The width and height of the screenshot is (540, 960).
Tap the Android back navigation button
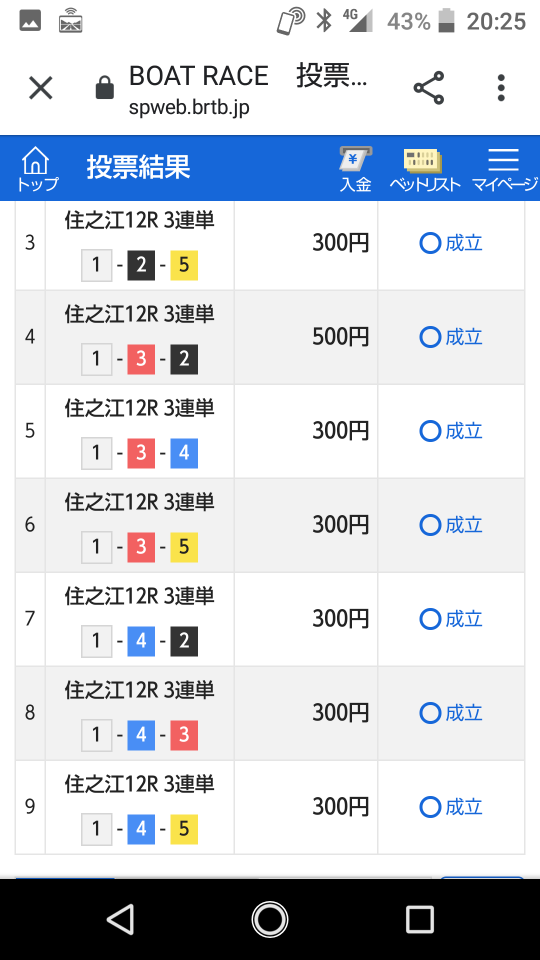(x=121, y=919)
